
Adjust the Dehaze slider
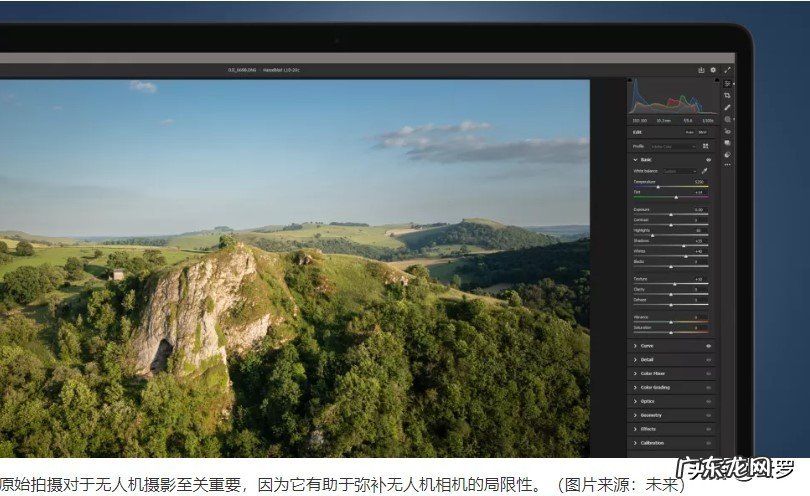click(x=671, y=305)
